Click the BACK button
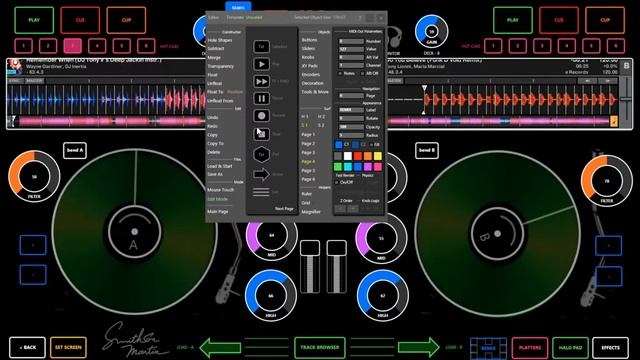The height and width of the screenshot is (360, 640). coord(27,347)
